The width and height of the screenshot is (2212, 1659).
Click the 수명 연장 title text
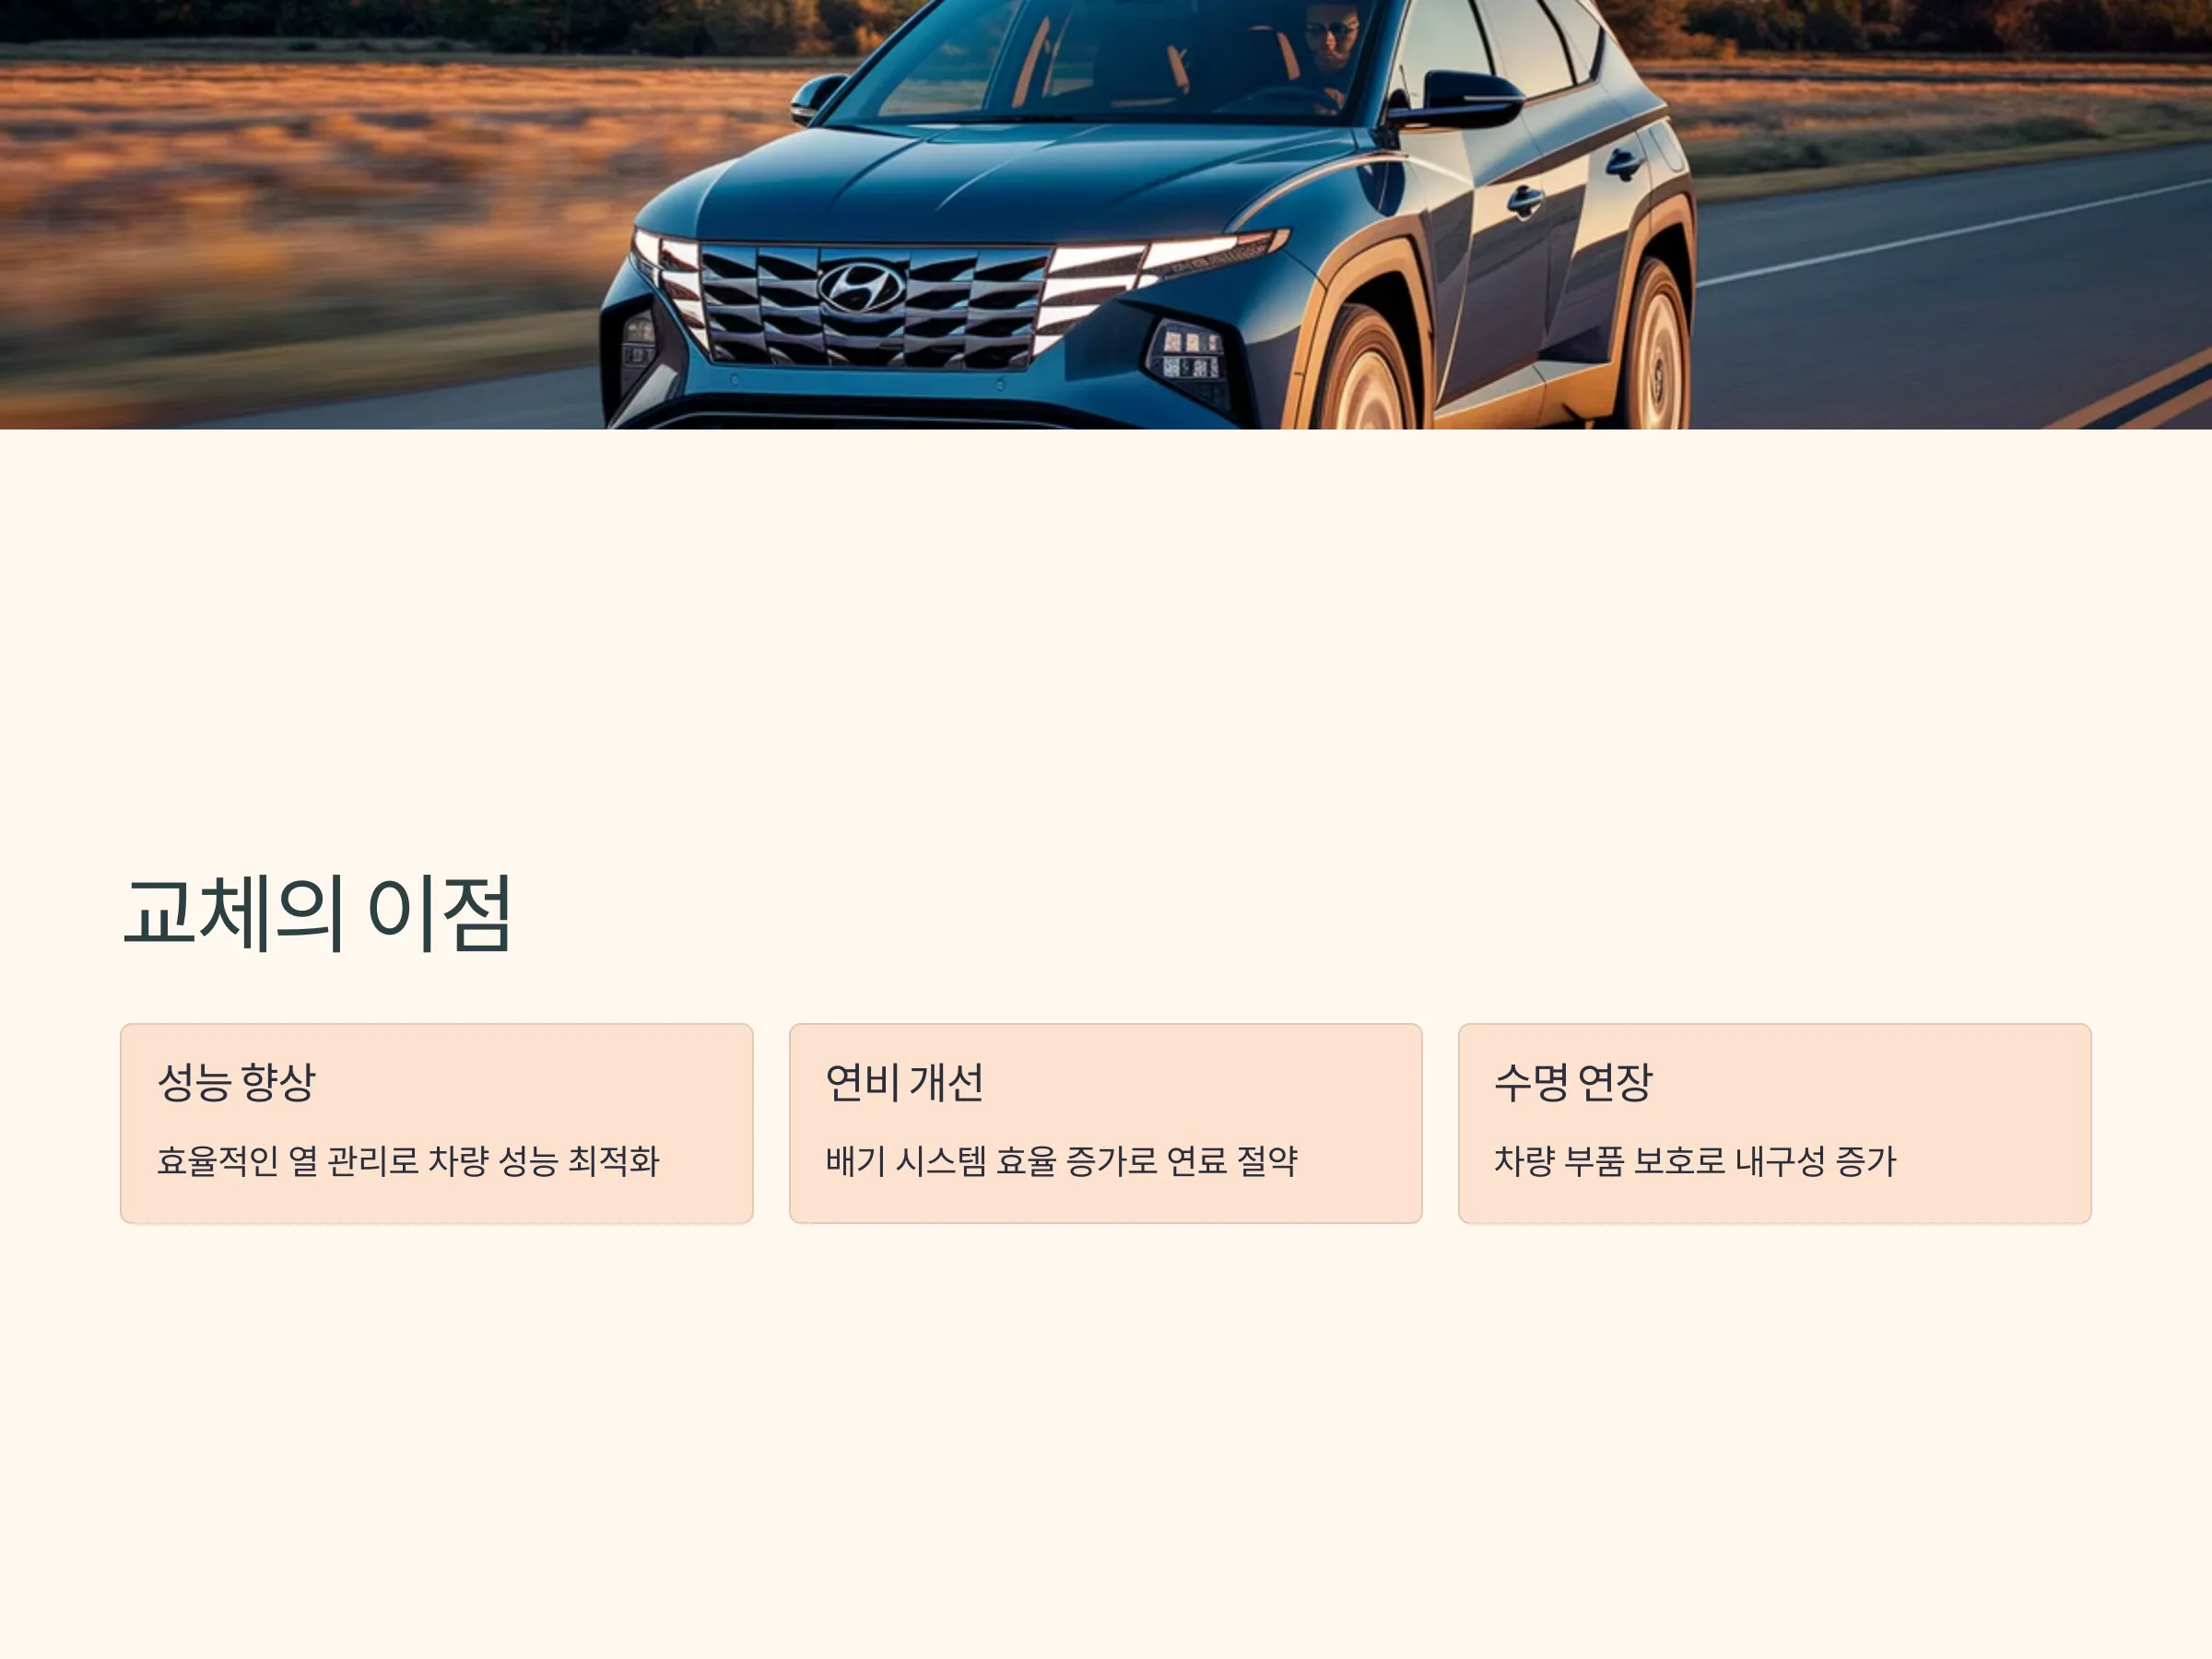pos(1573,1082)
